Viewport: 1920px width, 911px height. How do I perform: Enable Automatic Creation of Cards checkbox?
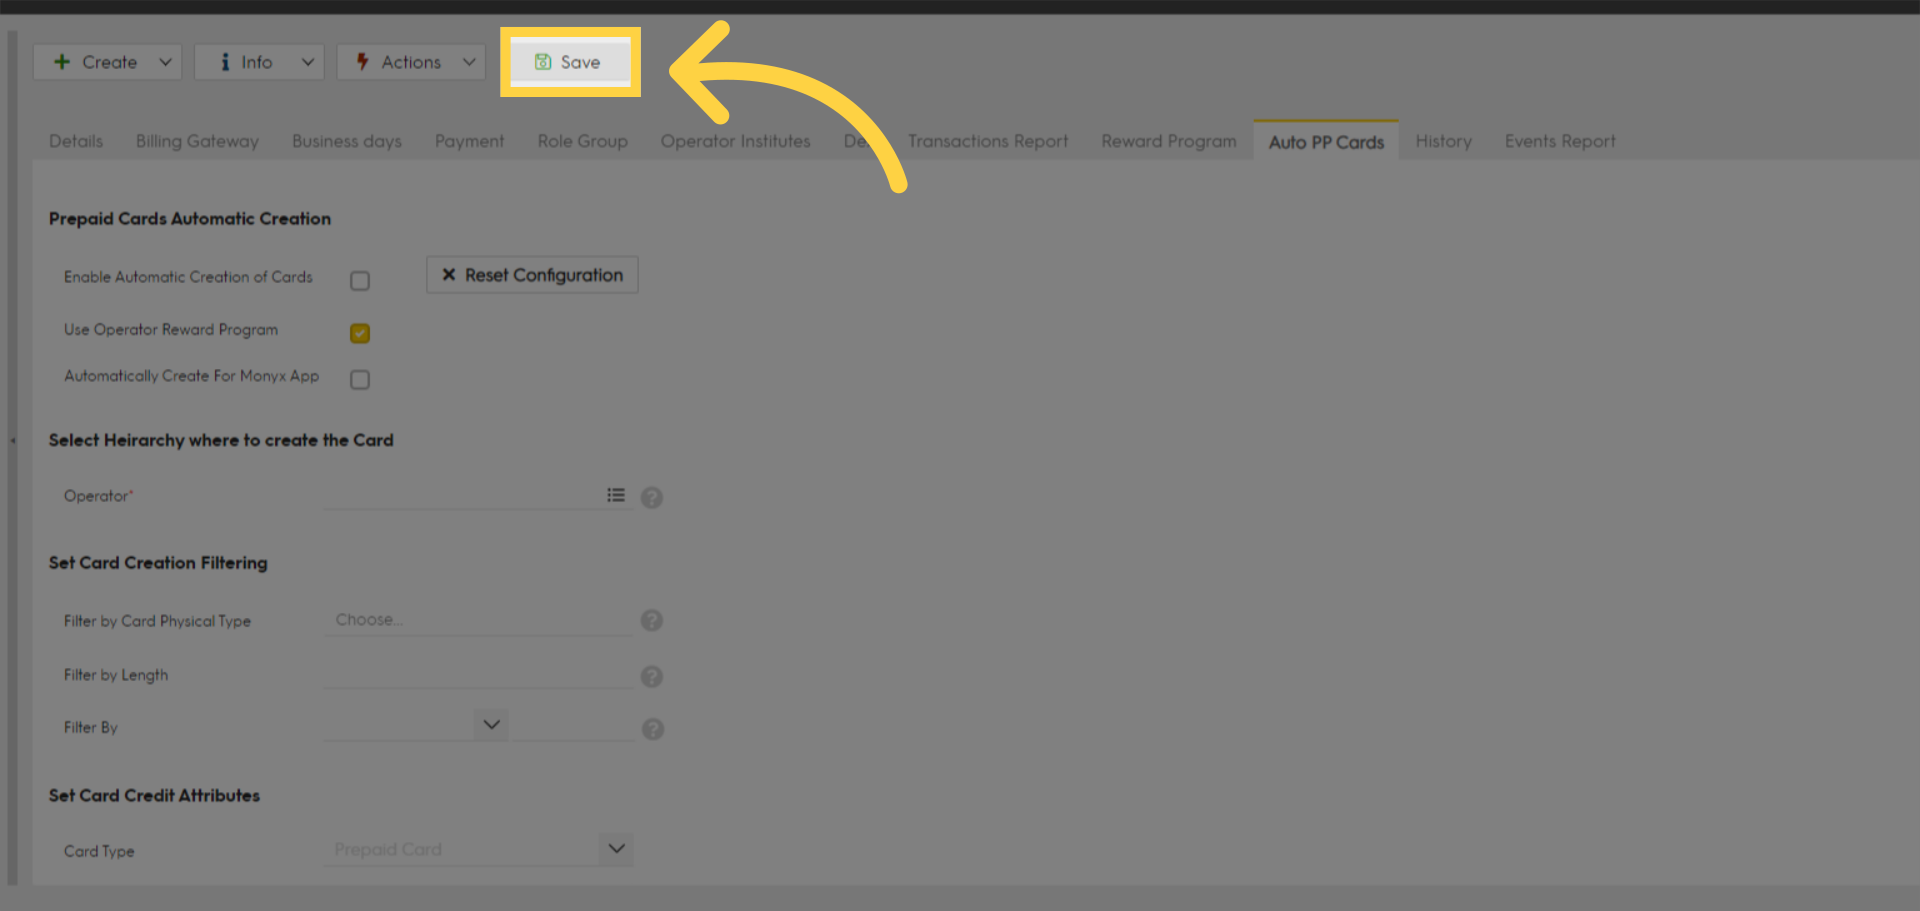pos(360,281)
